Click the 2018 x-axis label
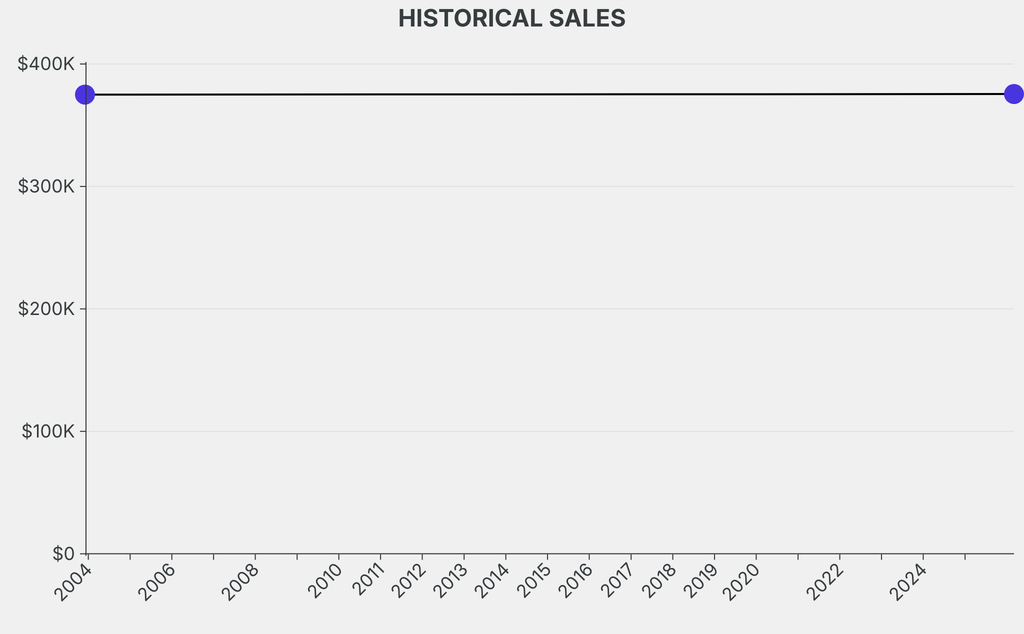 point(658,582)
